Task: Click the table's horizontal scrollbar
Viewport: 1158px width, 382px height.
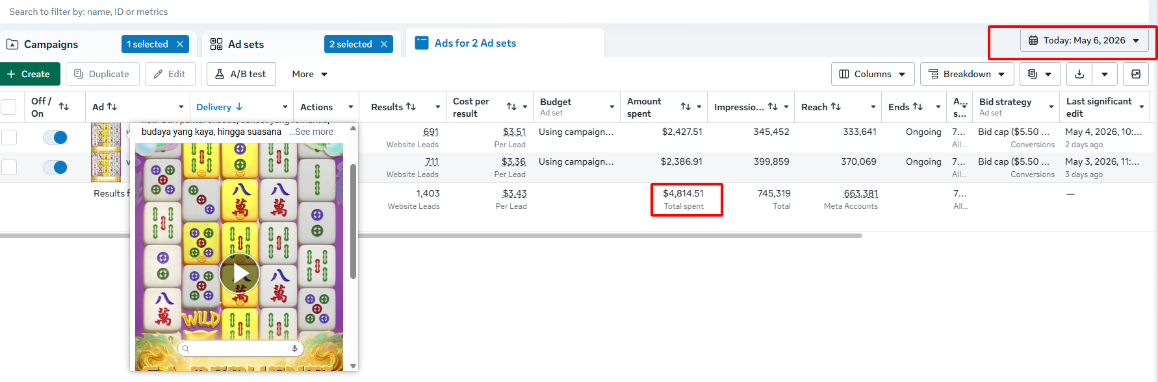Action: [x=431, y=236]
